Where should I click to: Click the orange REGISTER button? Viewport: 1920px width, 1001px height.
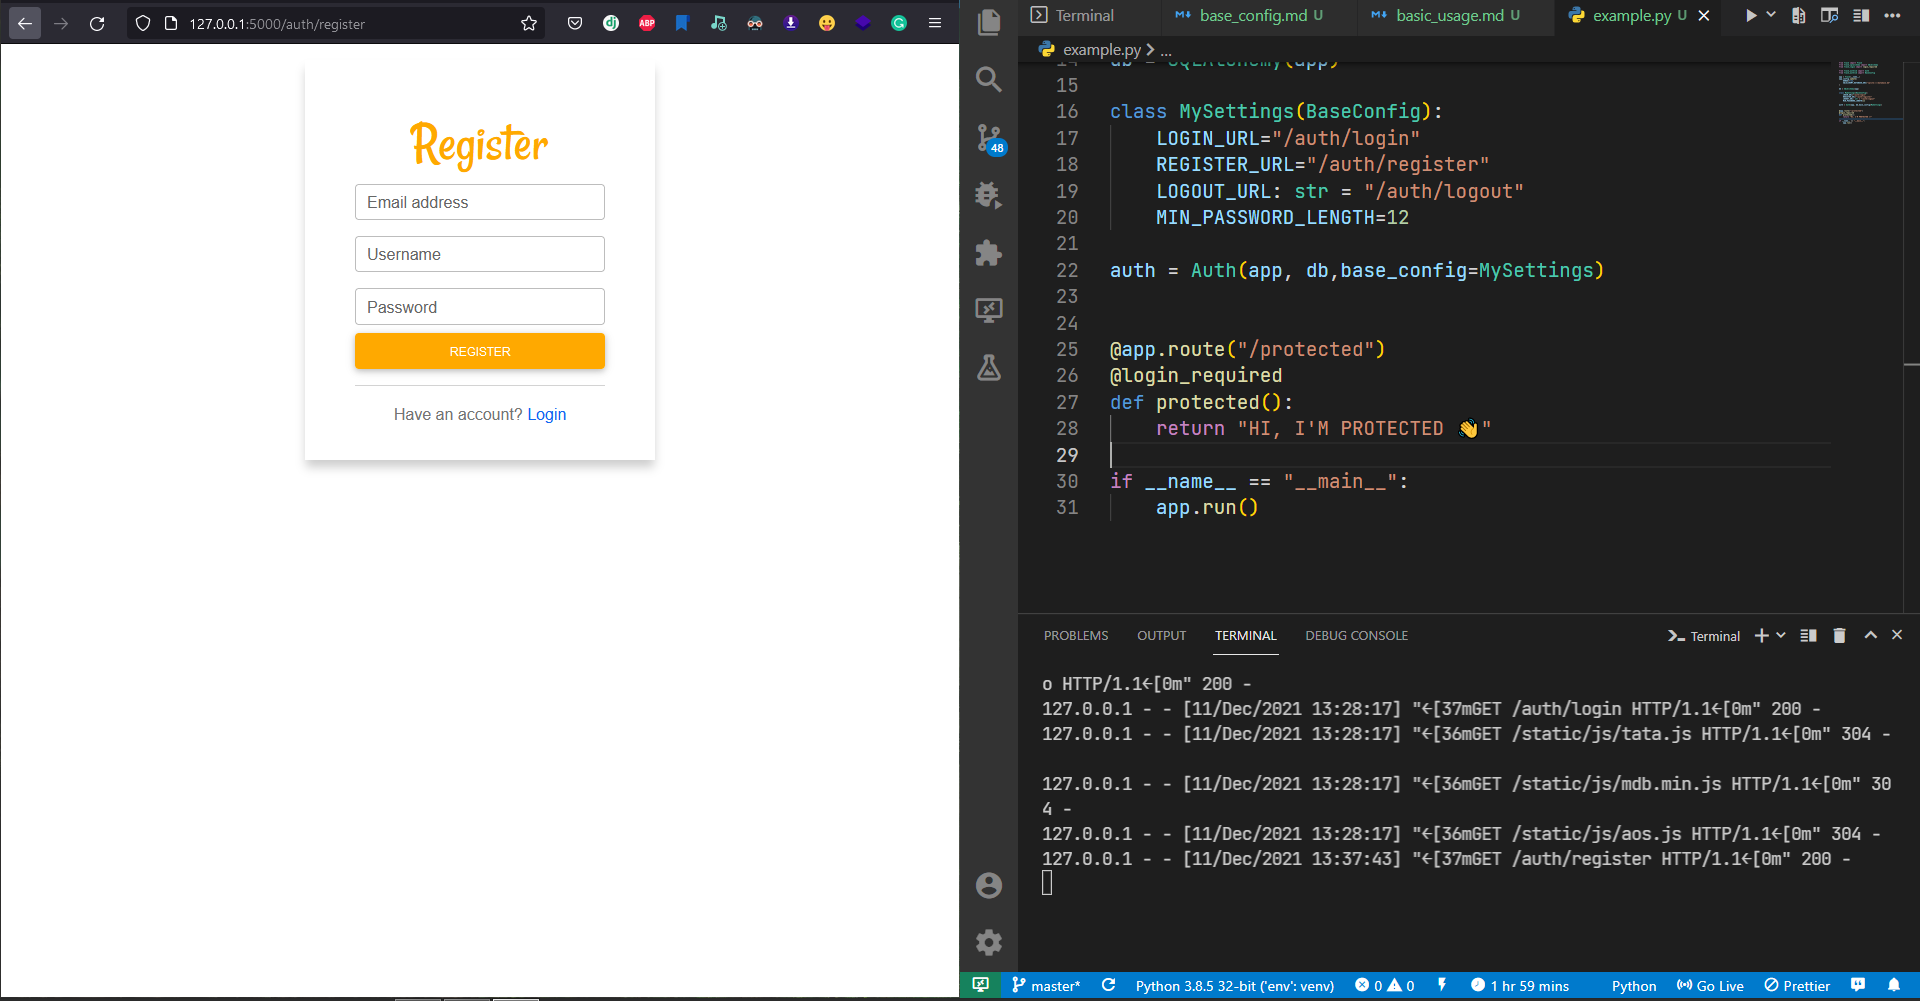480,351
